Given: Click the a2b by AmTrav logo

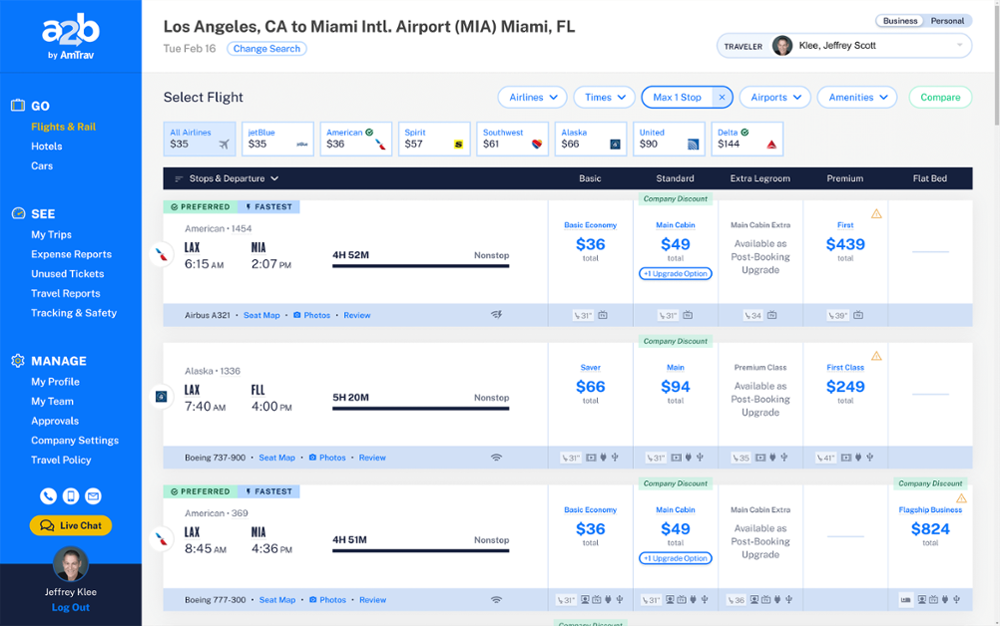Looking at the screenshot, I should 70,38.
